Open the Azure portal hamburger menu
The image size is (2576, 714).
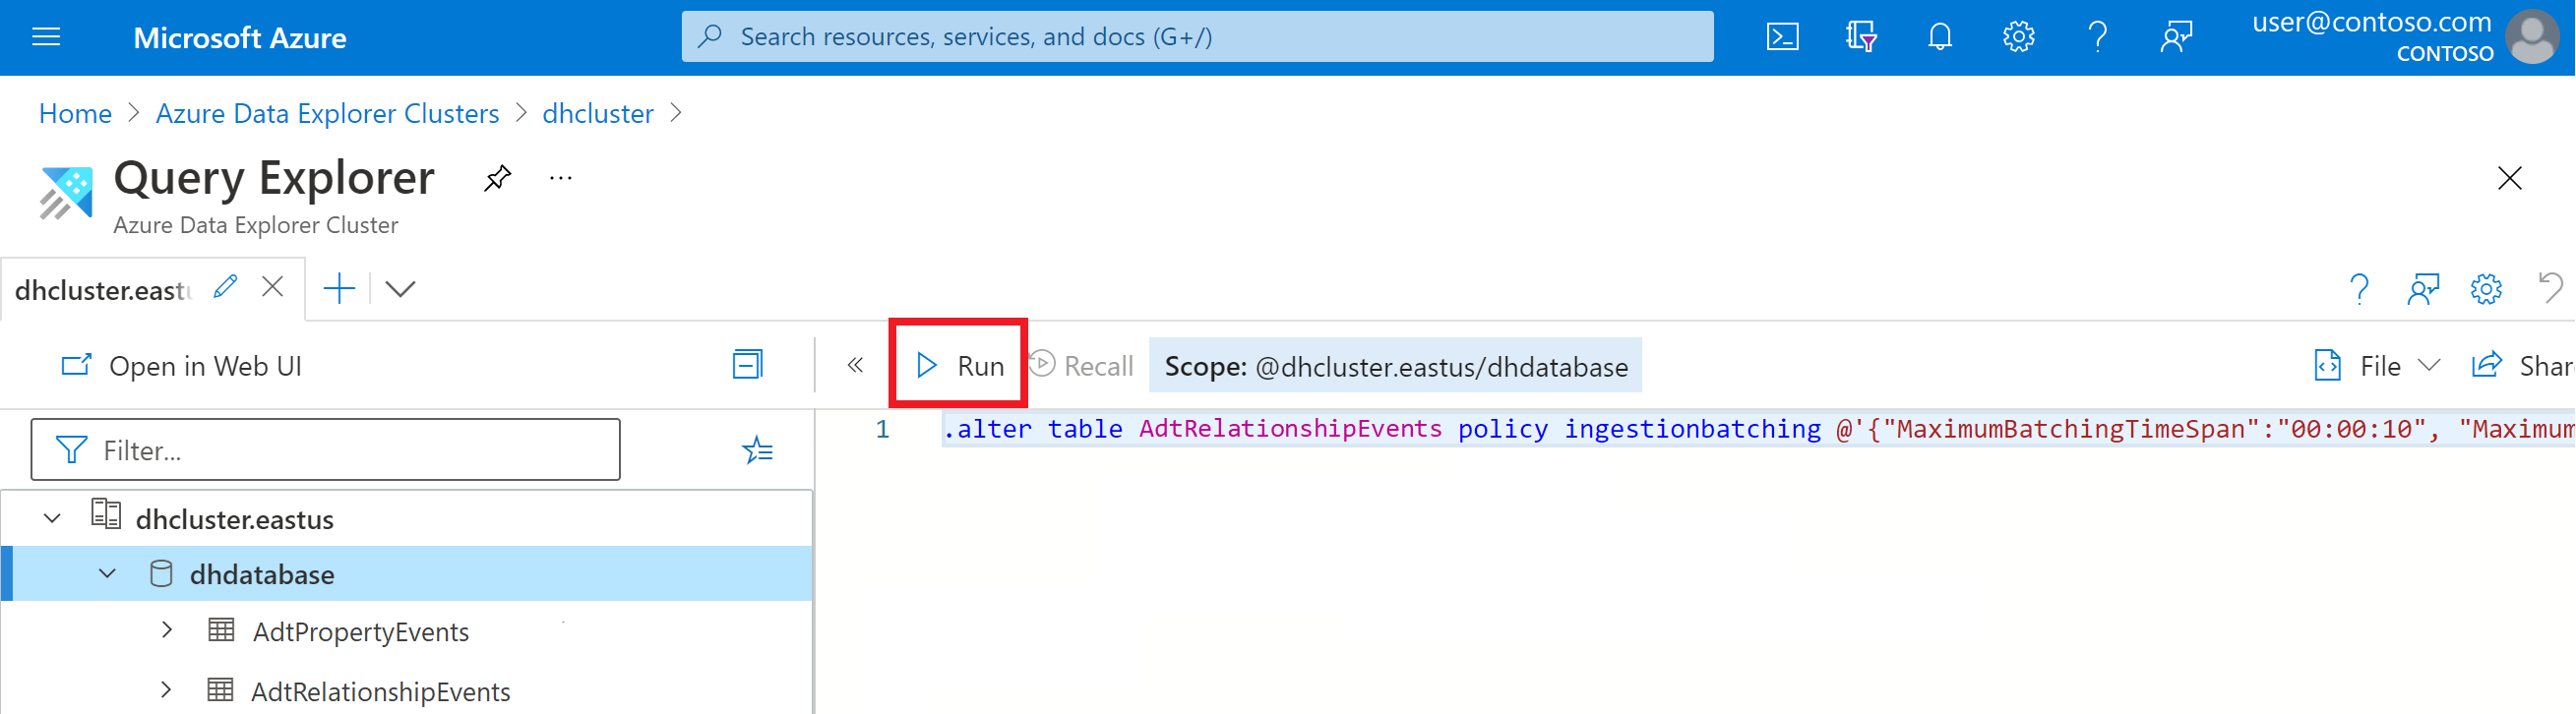coord(46,38)
